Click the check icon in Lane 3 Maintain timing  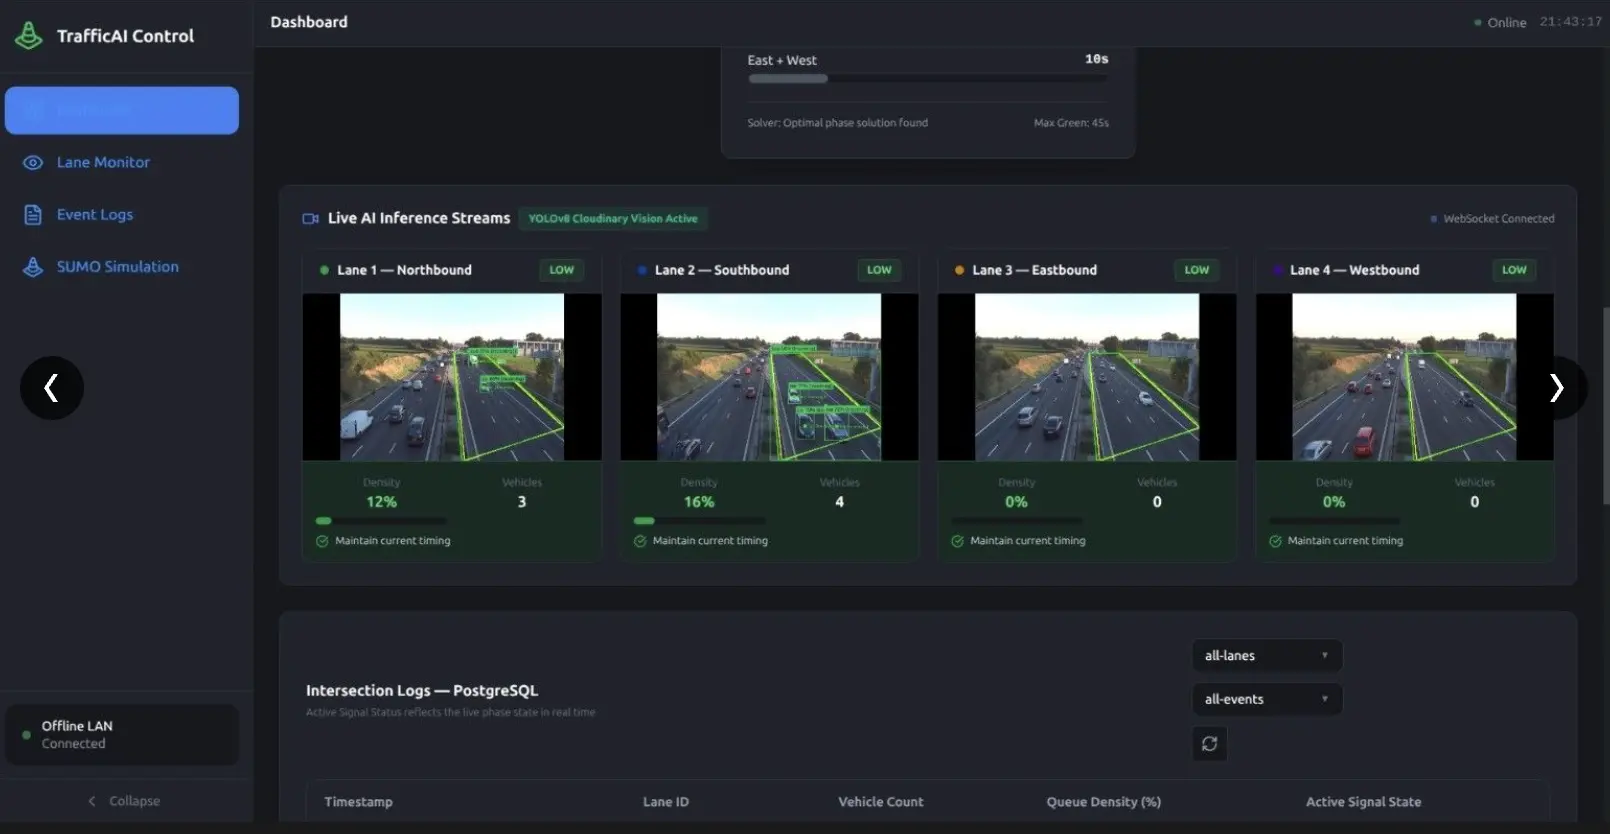pyautogui.click(x=958, y=542)
